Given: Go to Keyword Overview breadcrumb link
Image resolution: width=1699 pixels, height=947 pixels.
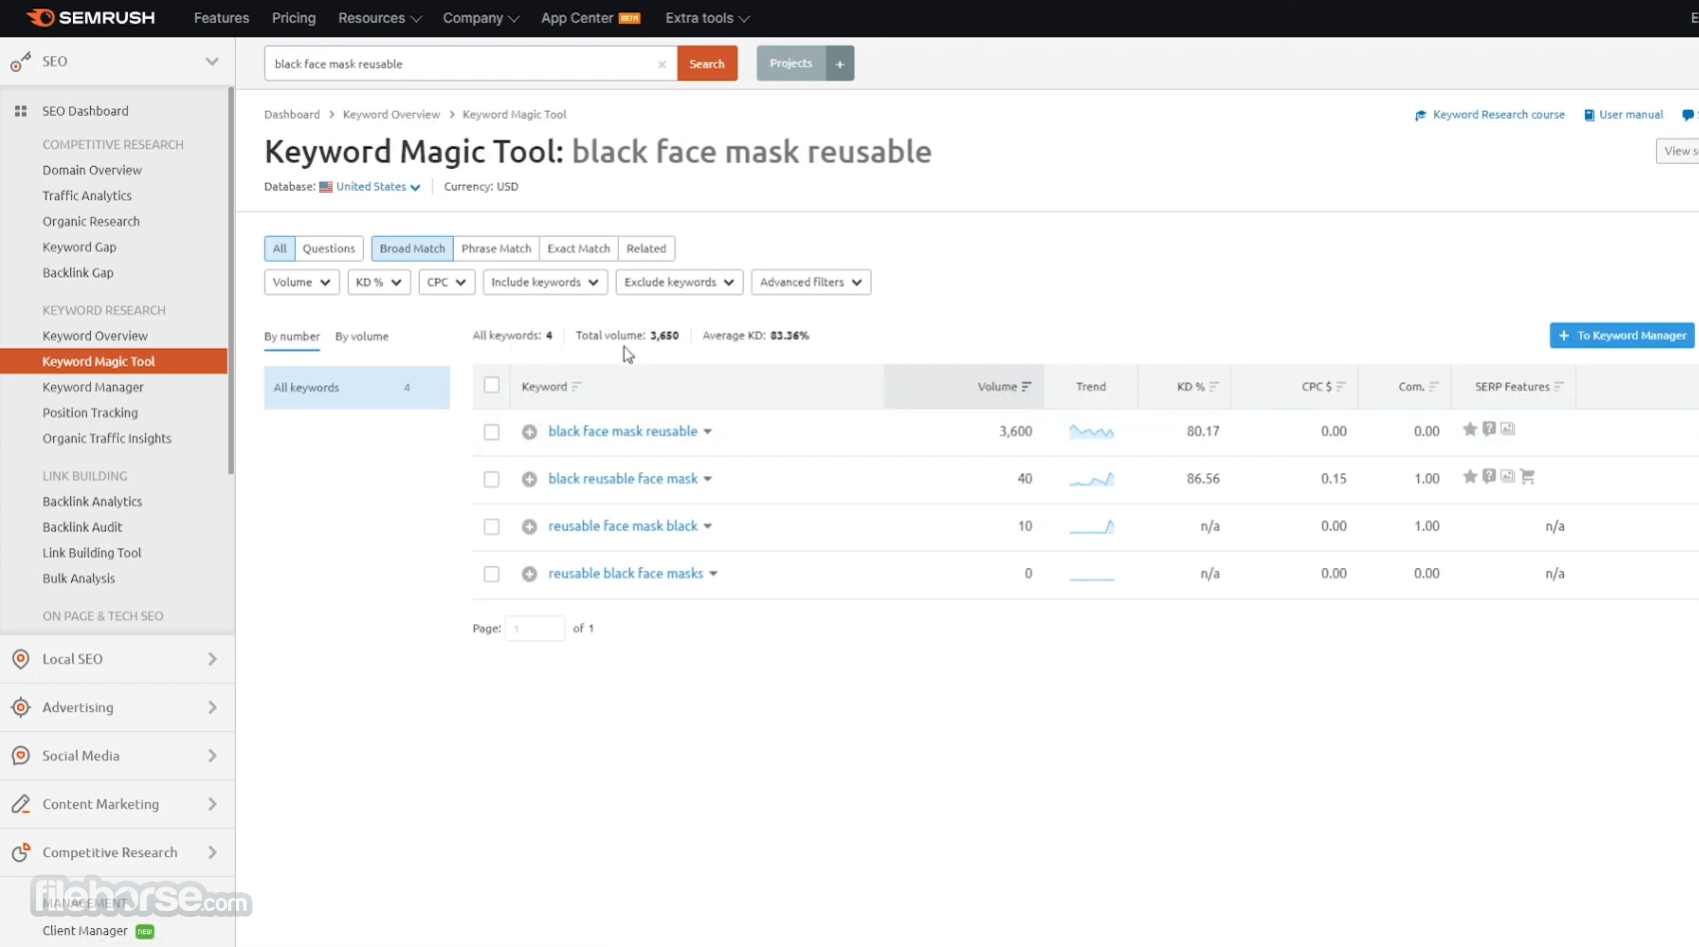Looking at the screenshot, I should (x=391, y=115).
